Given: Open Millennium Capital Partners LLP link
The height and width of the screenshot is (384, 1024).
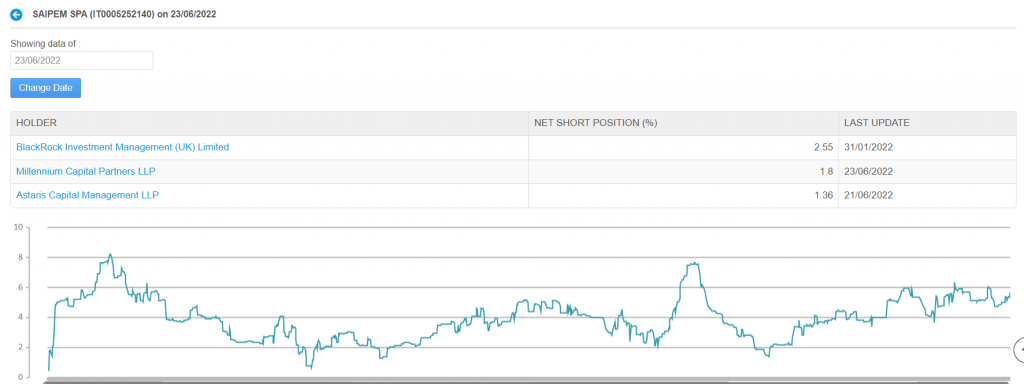Looking at the screenshot, I should 86,171.
